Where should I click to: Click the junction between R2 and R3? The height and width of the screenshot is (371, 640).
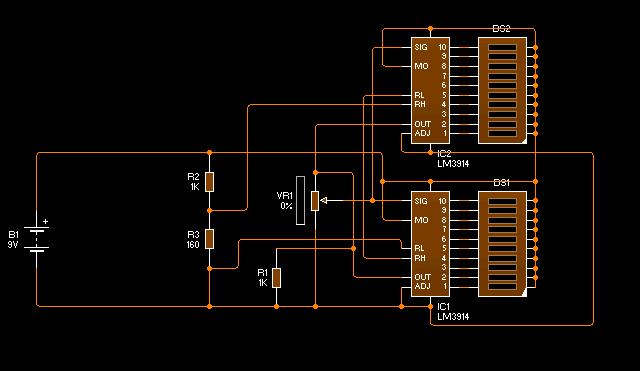point(209,210)
